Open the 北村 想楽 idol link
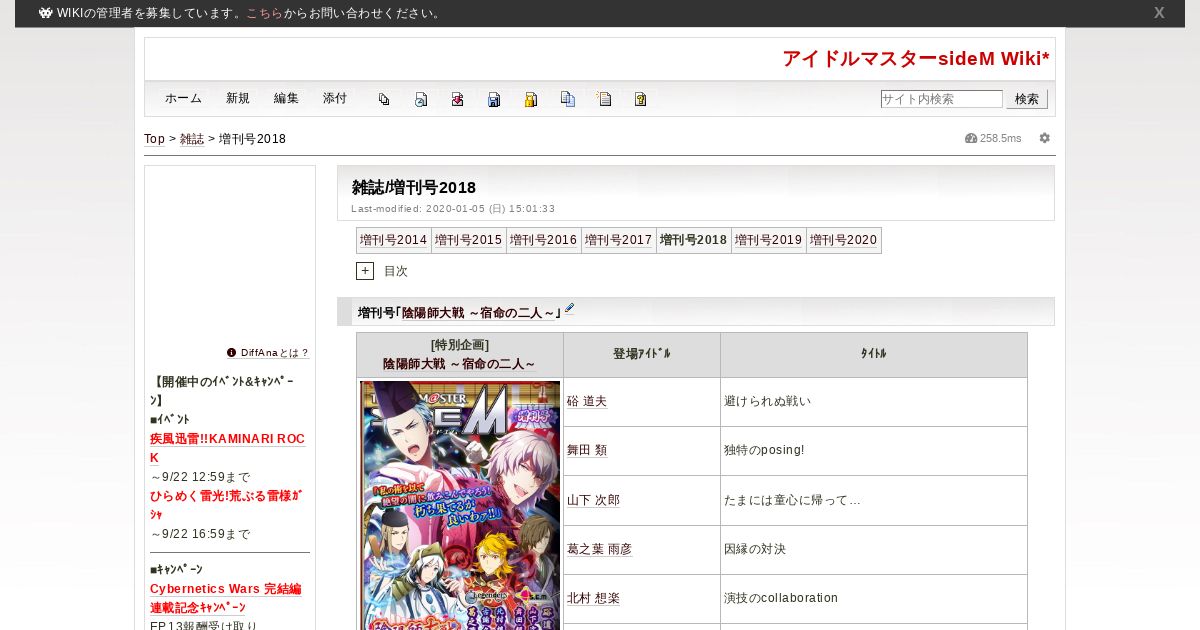Viewport: 1200px width, 630px height. pyautogui.click(x=593, y=598)
